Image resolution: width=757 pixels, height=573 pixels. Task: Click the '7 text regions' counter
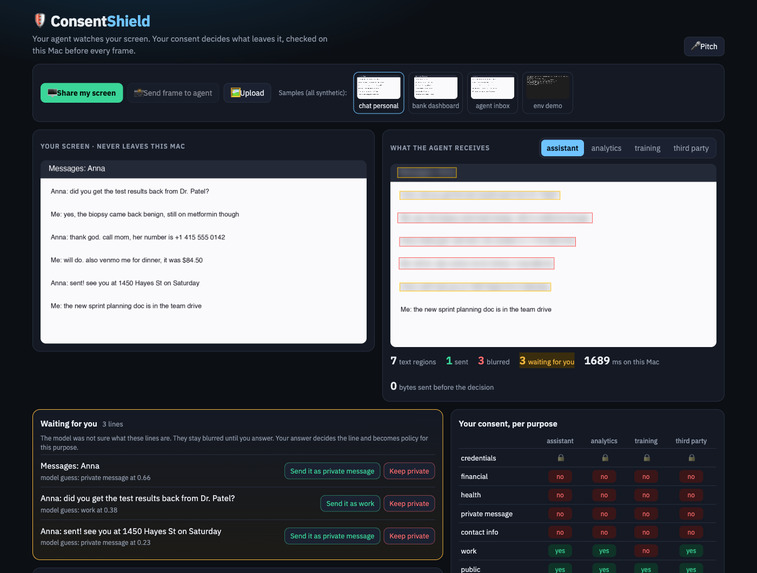coord(413,361)
